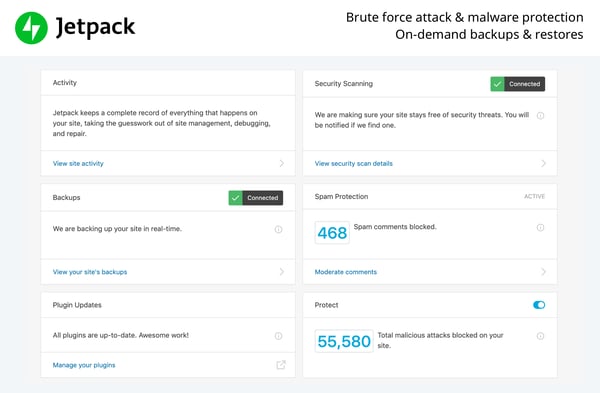Open the View site activity link
The height and width of the screenshot is (393, 600).
[x=78, y=163]
